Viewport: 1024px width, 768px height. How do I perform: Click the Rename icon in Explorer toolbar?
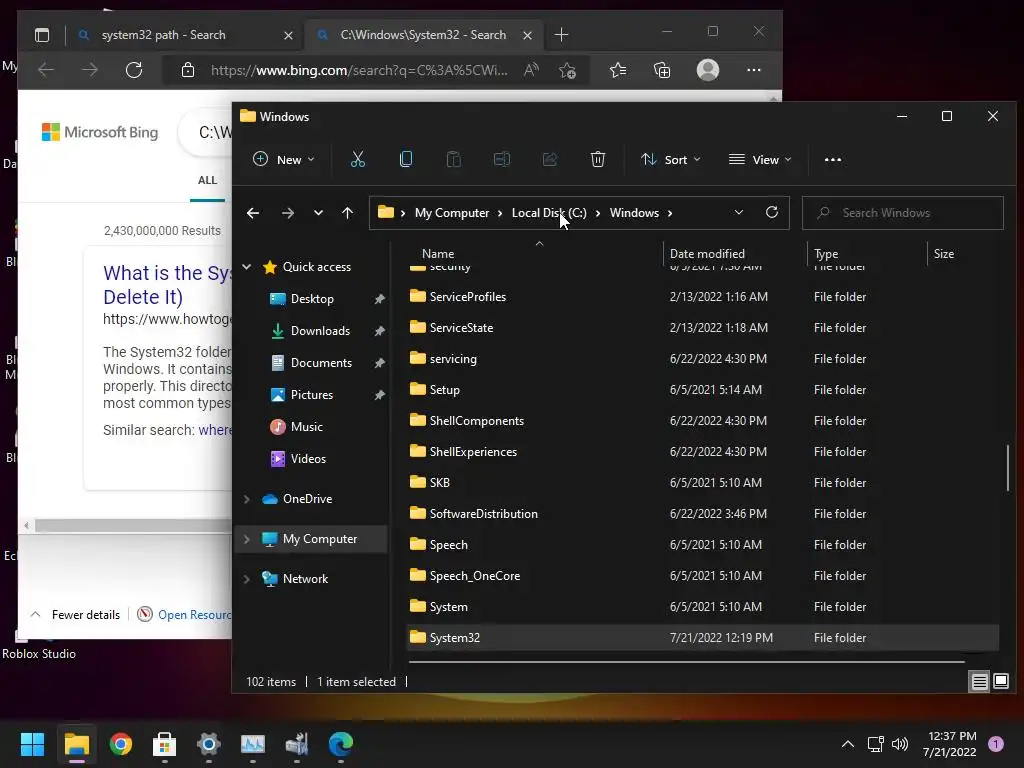tap(502, 159)
